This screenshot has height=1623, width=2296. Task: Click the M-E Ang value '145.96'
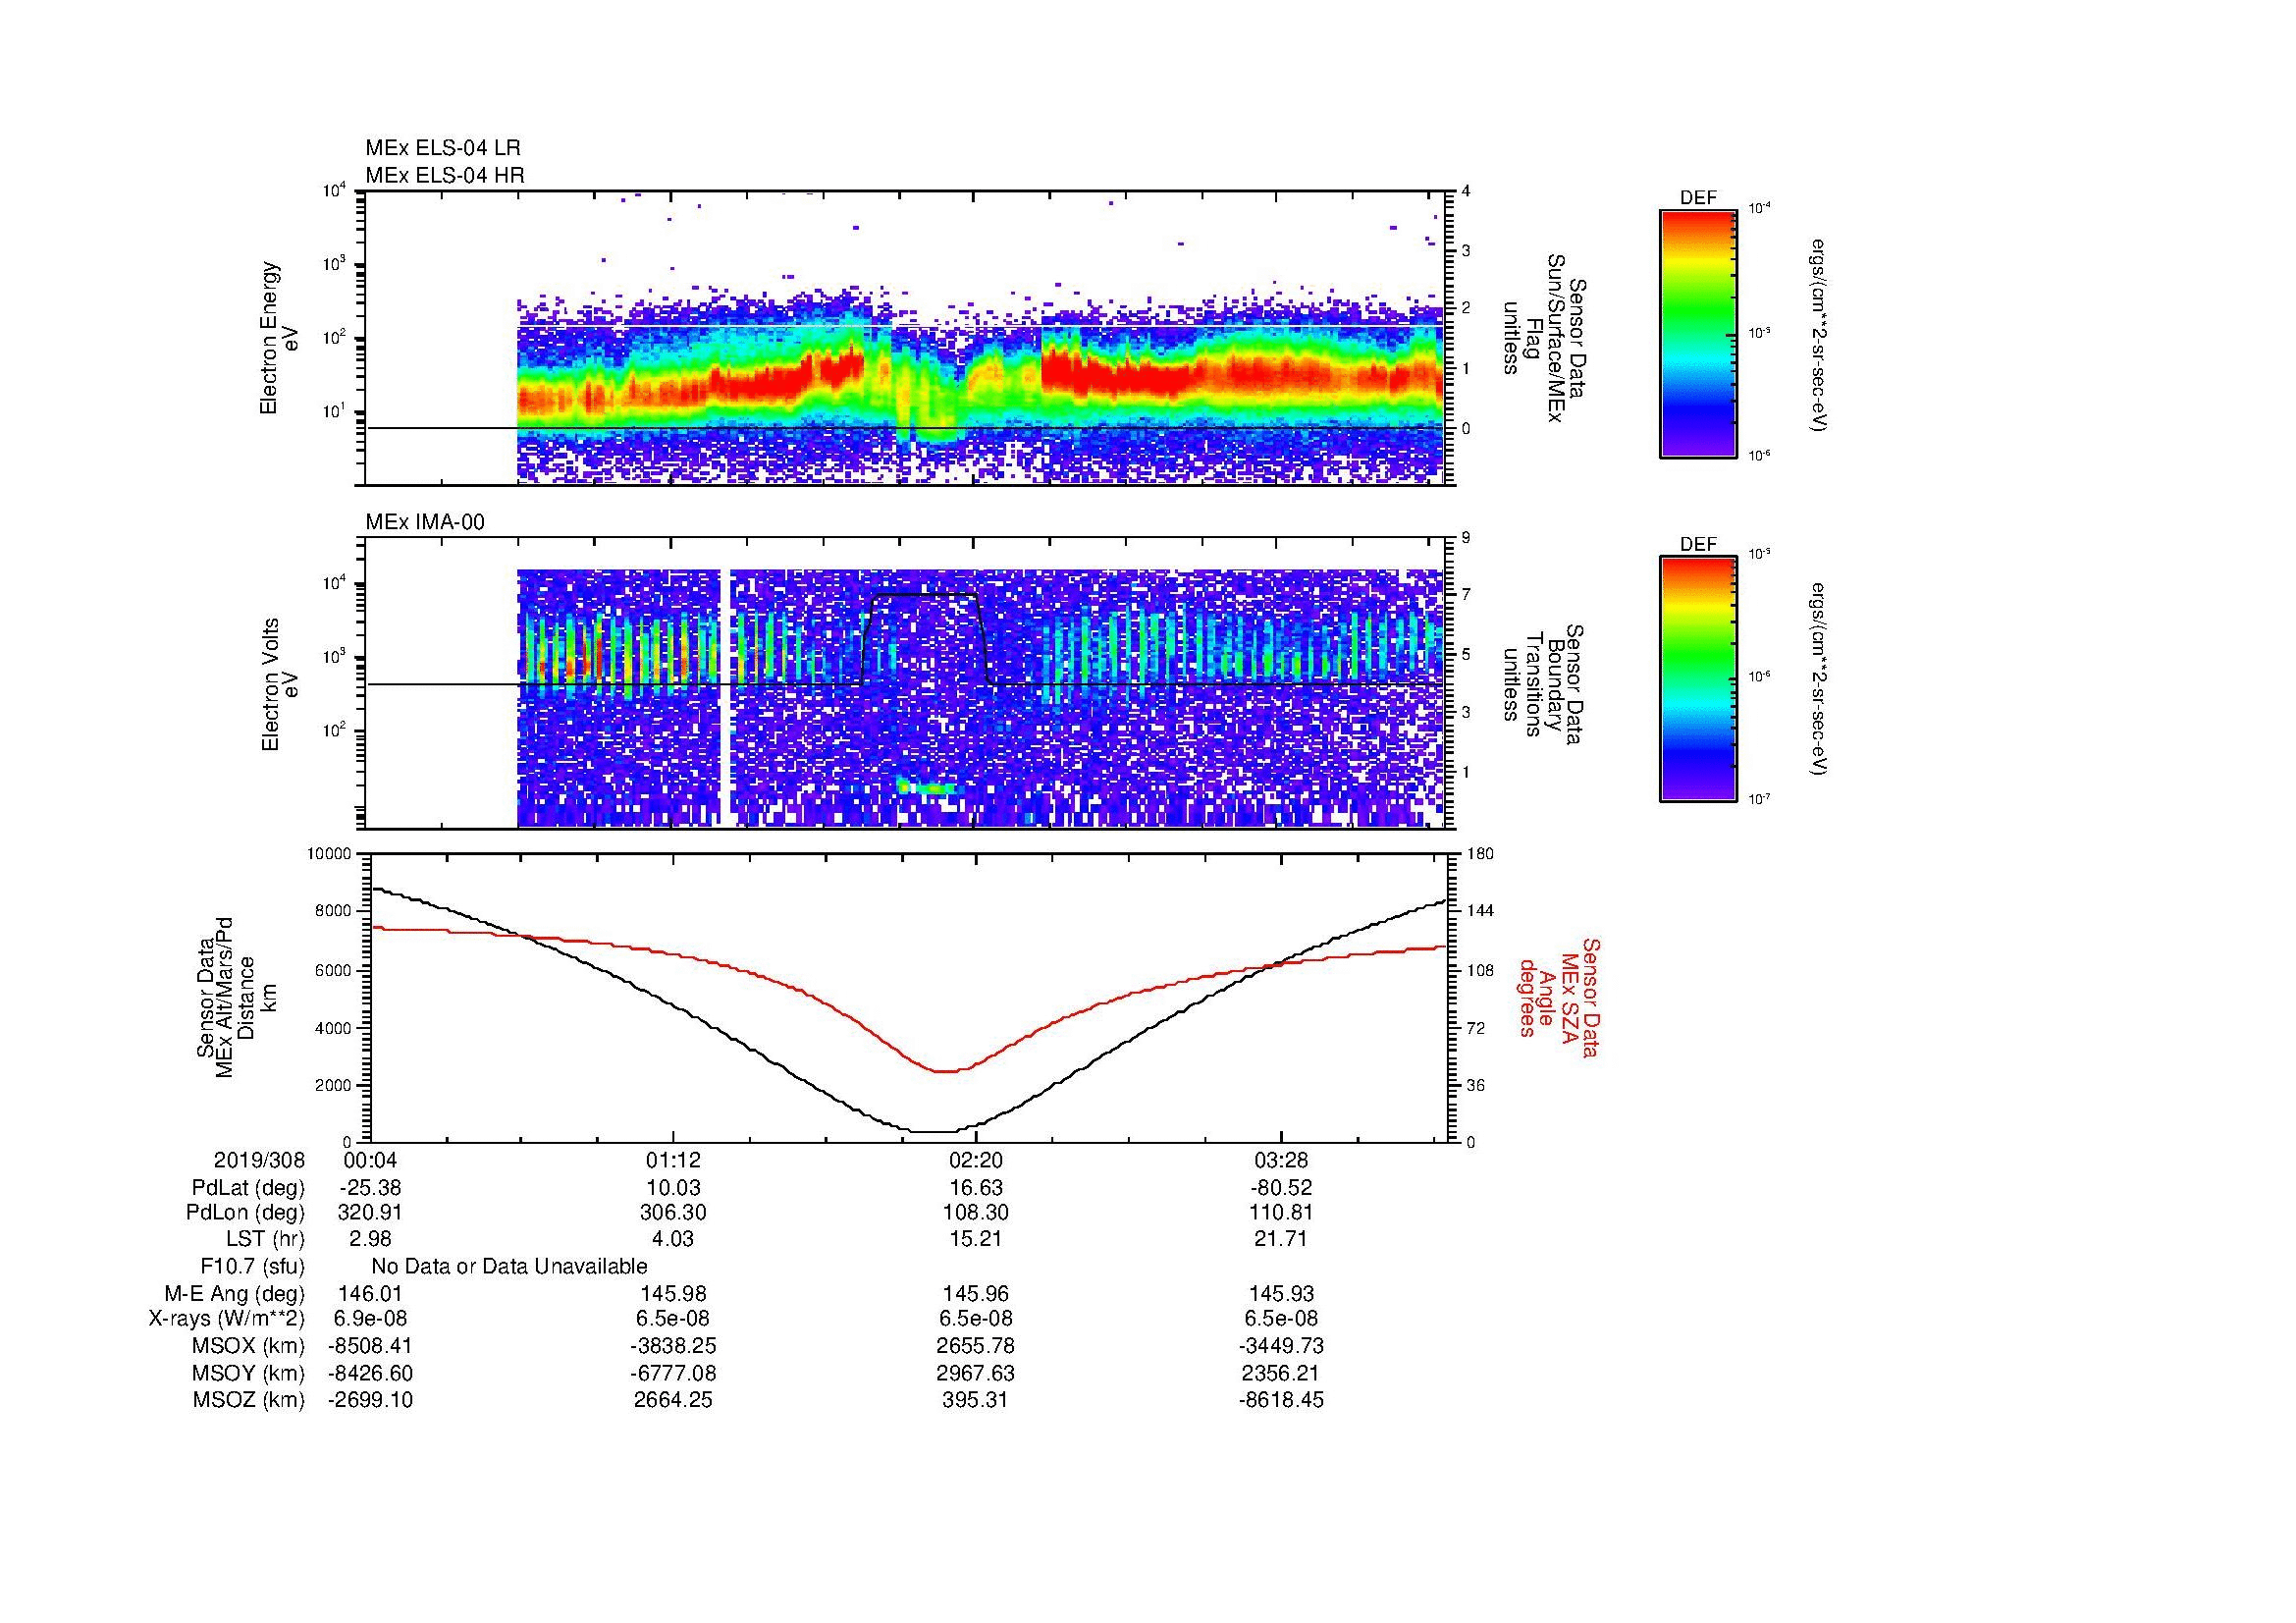(976, 1294)
